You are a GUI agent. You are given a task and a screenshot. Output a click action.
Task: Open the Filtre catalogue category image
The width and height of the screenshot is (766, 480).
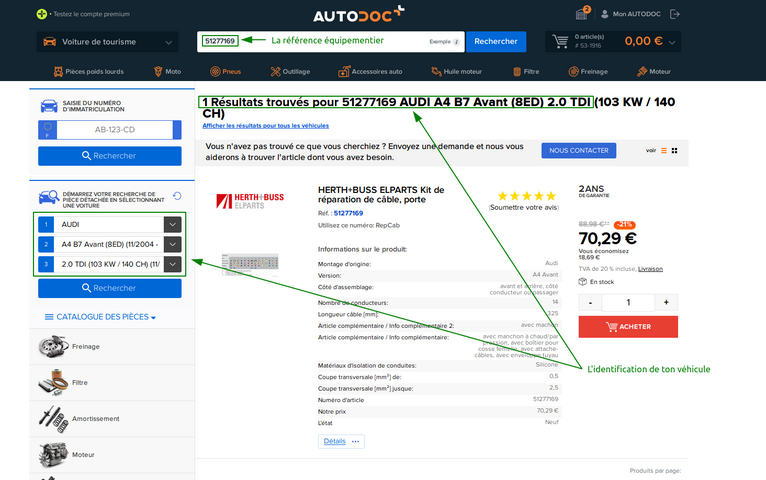53,382
